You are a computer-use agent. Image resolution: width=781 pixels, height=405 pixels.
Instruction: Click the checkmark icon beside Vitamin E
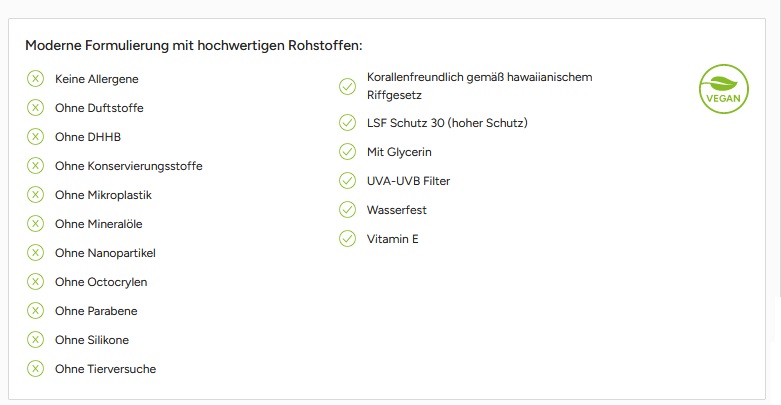point(348,239)
